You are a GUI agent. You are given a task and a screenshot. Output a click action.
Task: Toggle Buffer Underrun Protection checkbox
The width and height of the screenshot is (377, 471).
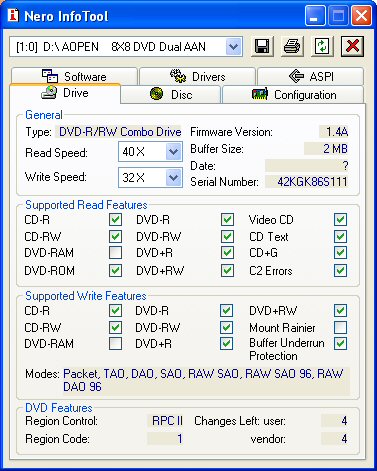pos(341,343)
